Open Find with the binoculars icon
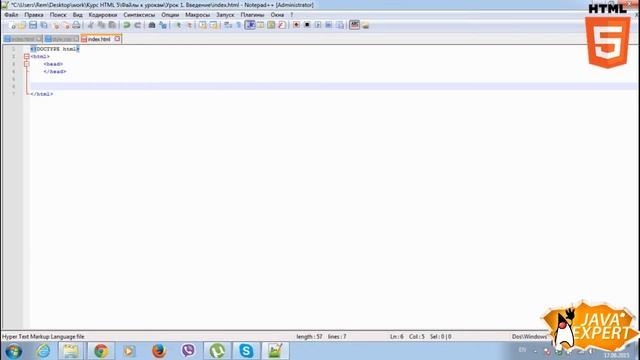Image resolution: width=640 pixels, height=360 pixels. coord(151,25)
